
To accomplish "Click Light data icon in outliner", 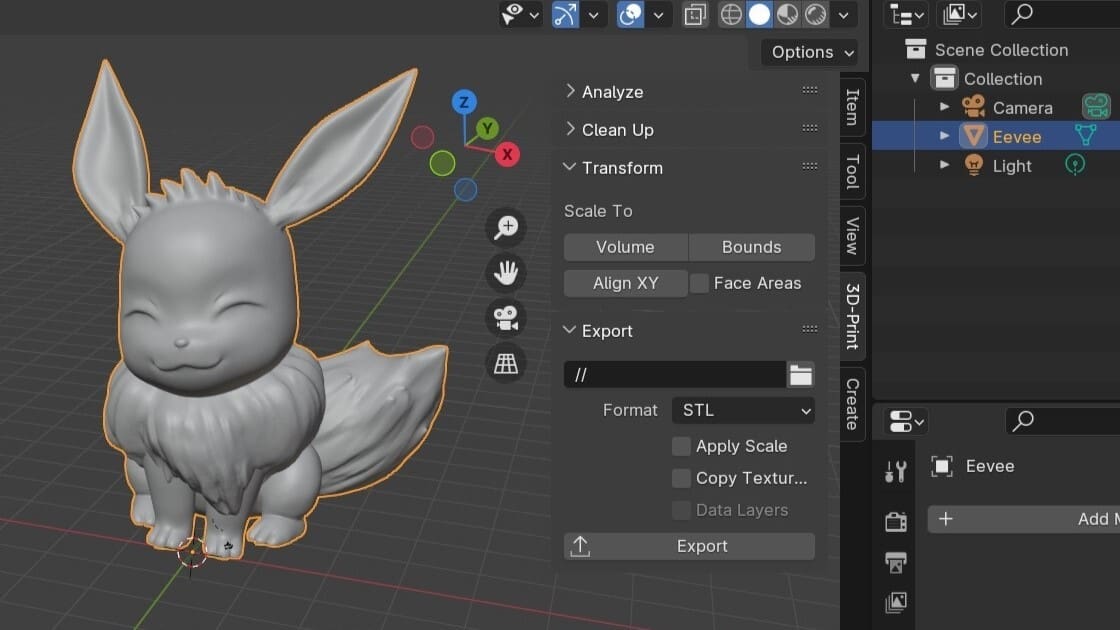I will (1075, 164).
